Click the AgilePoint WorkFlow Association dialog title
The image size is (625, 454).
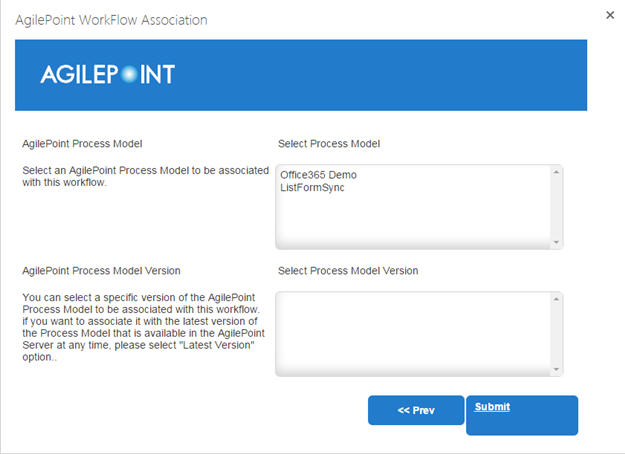[x=111, y=20]
